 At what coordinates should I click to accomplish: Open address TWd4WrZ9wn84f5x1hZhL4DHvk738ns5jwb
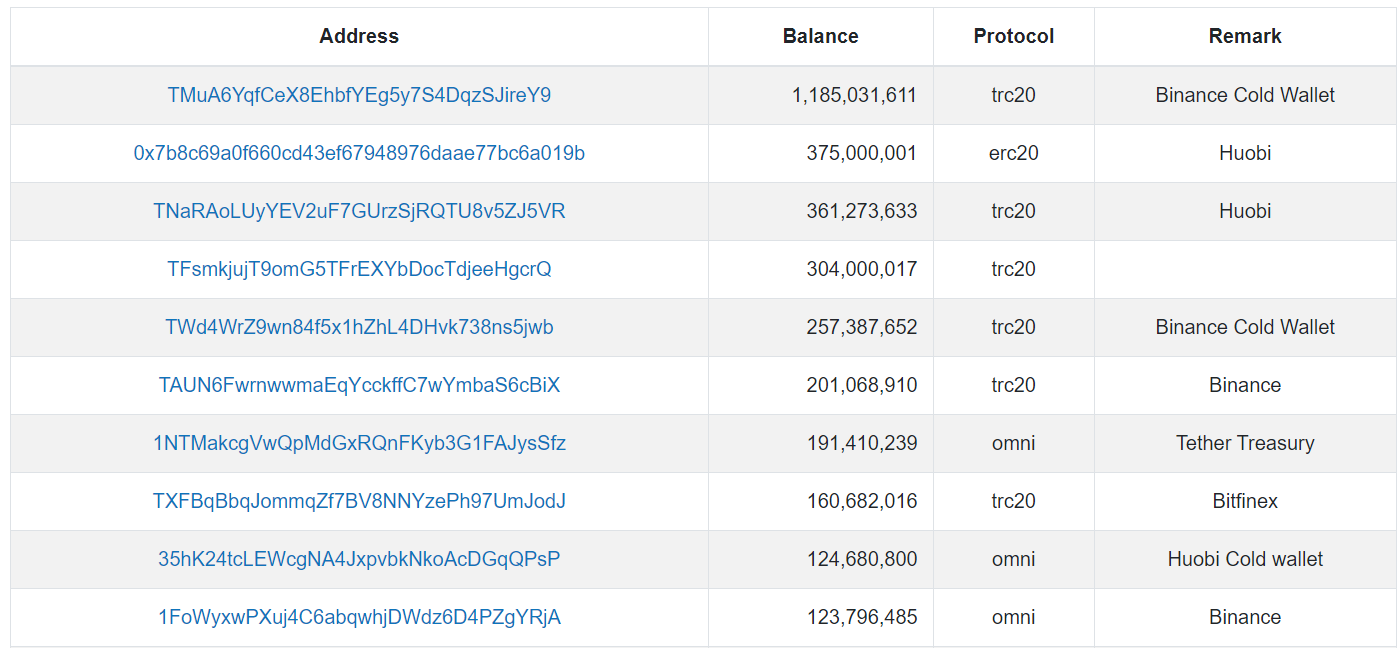click(359, 327)
